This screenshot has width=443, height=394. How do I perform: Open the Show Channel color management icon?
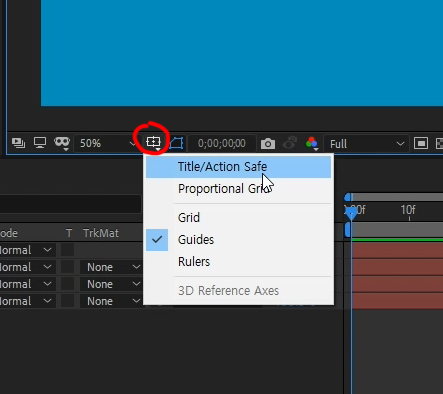[x=312, y=143]
